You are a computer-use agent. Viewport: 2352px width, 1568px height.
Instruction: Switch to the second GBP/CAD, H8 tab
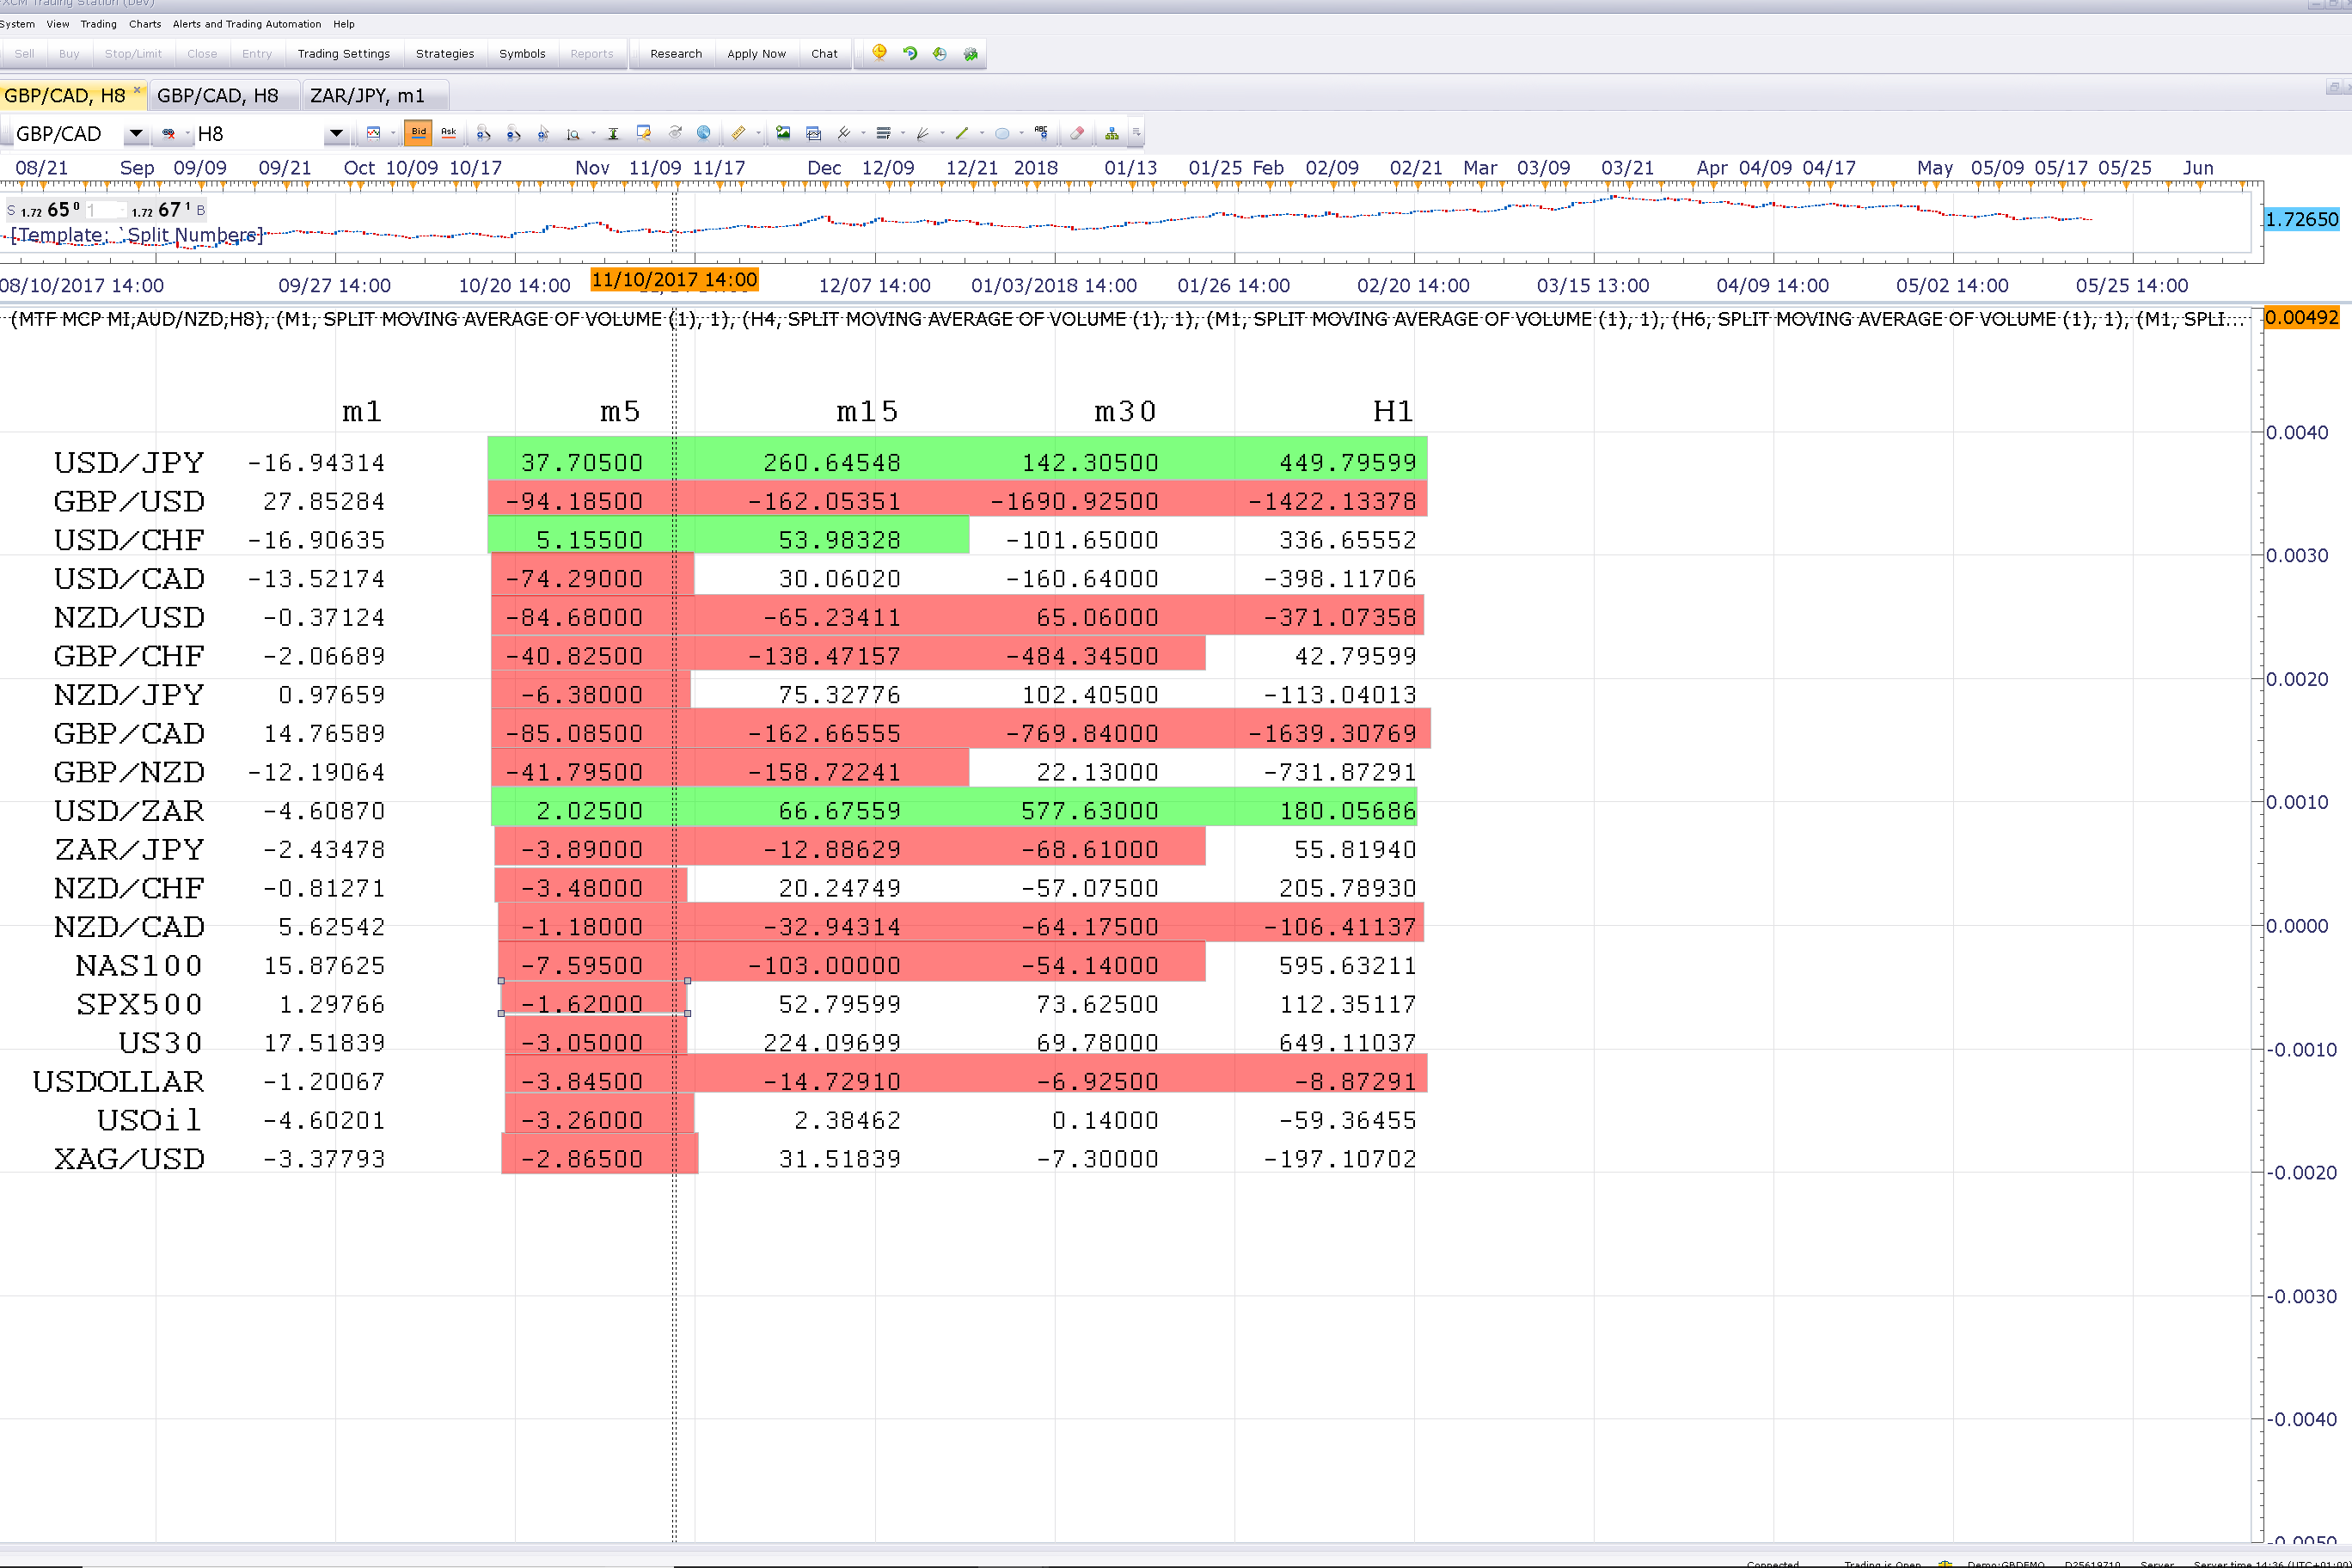[218, 96]
